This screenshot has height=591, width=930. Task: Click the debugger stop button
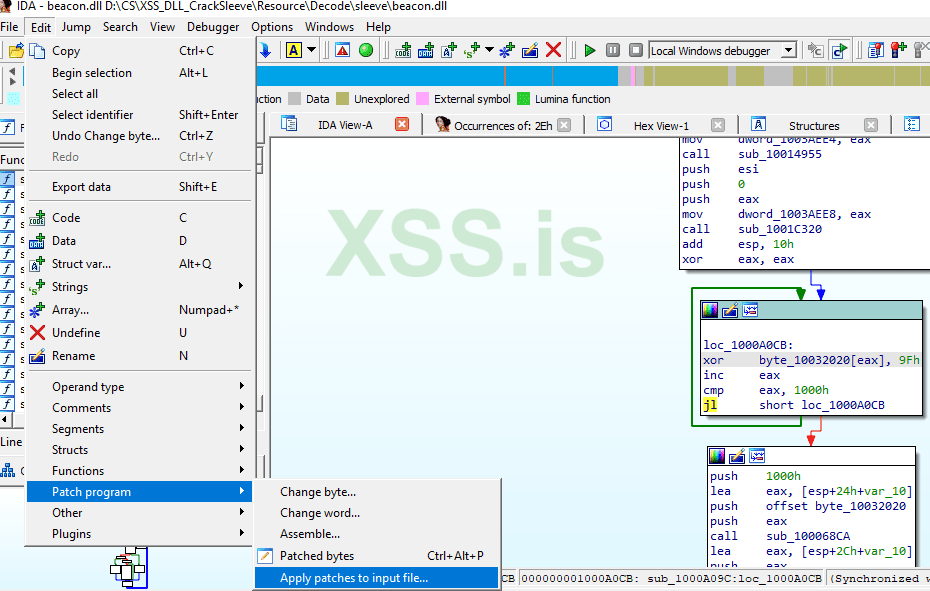(x=635, y=50)
